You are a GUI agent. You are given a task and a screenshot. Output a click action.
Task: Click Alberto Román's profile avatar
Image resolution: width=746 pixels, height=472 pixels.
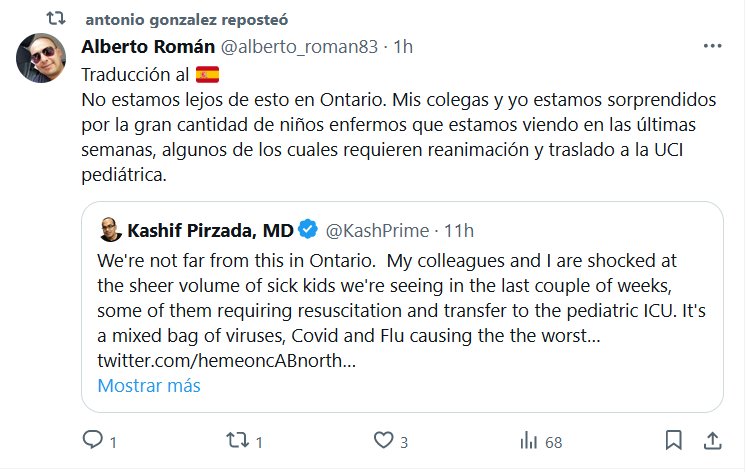coord(41,59)
